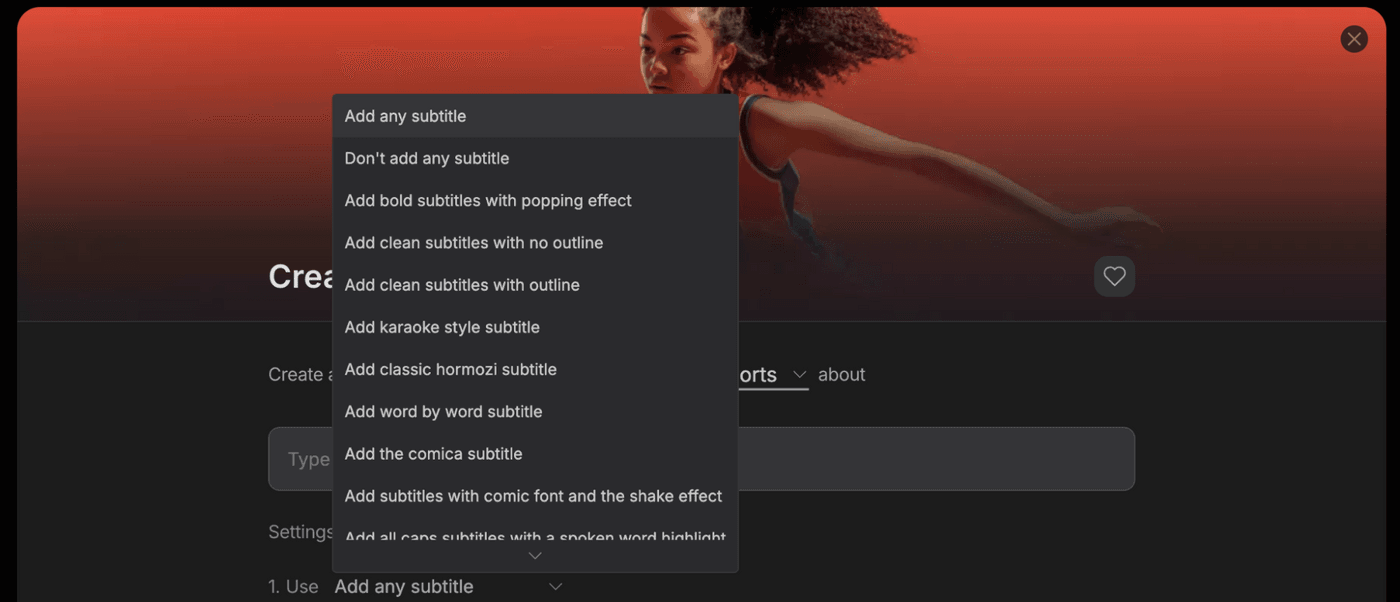Click the down arrow below the subtitle list
The image size is (1400, 602).
point(535,556)
